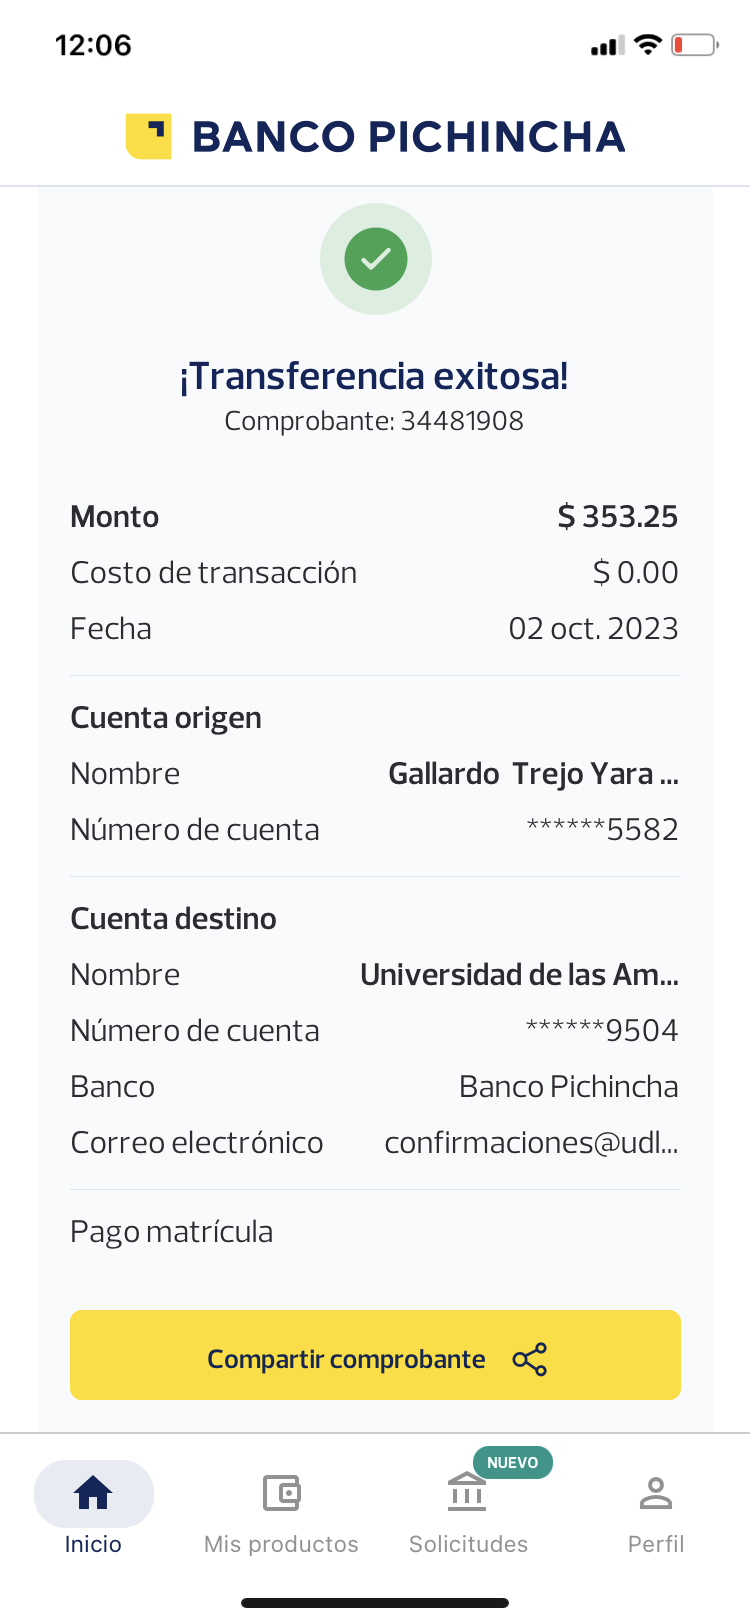Tap the comprobante number 34481908
The image size is (750, 1624).
tap(462, 421)
